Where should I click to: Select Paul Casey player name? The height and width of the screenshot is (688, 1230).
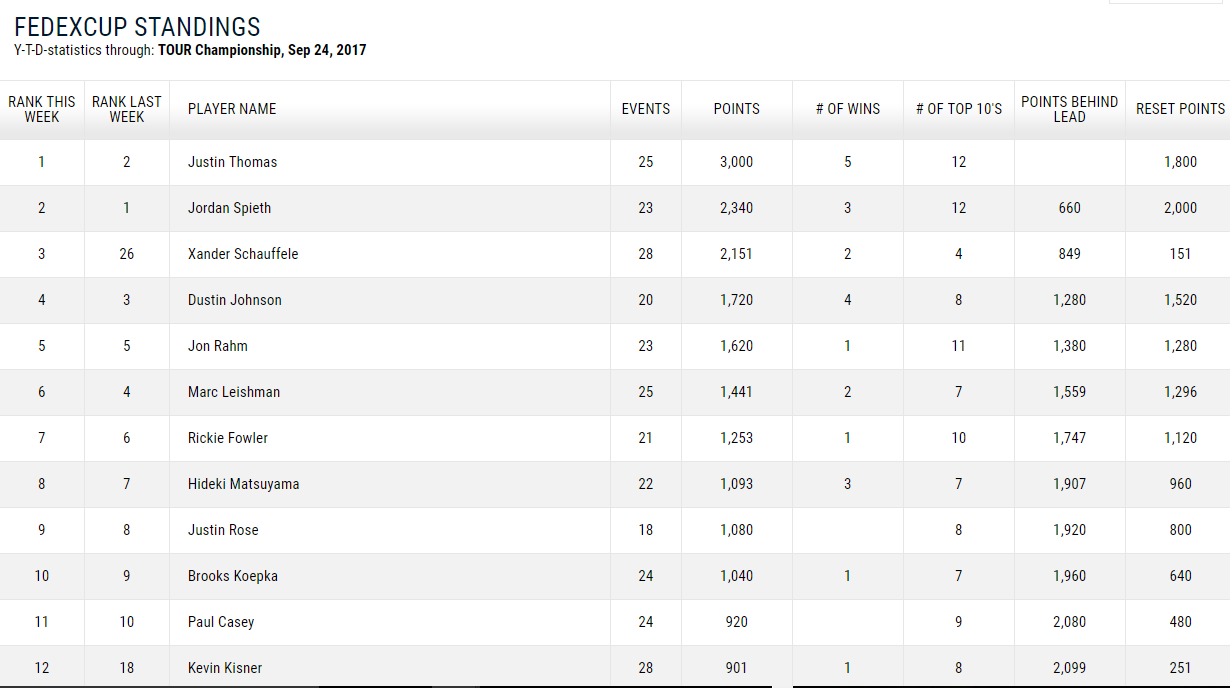[x=221, y=622]
